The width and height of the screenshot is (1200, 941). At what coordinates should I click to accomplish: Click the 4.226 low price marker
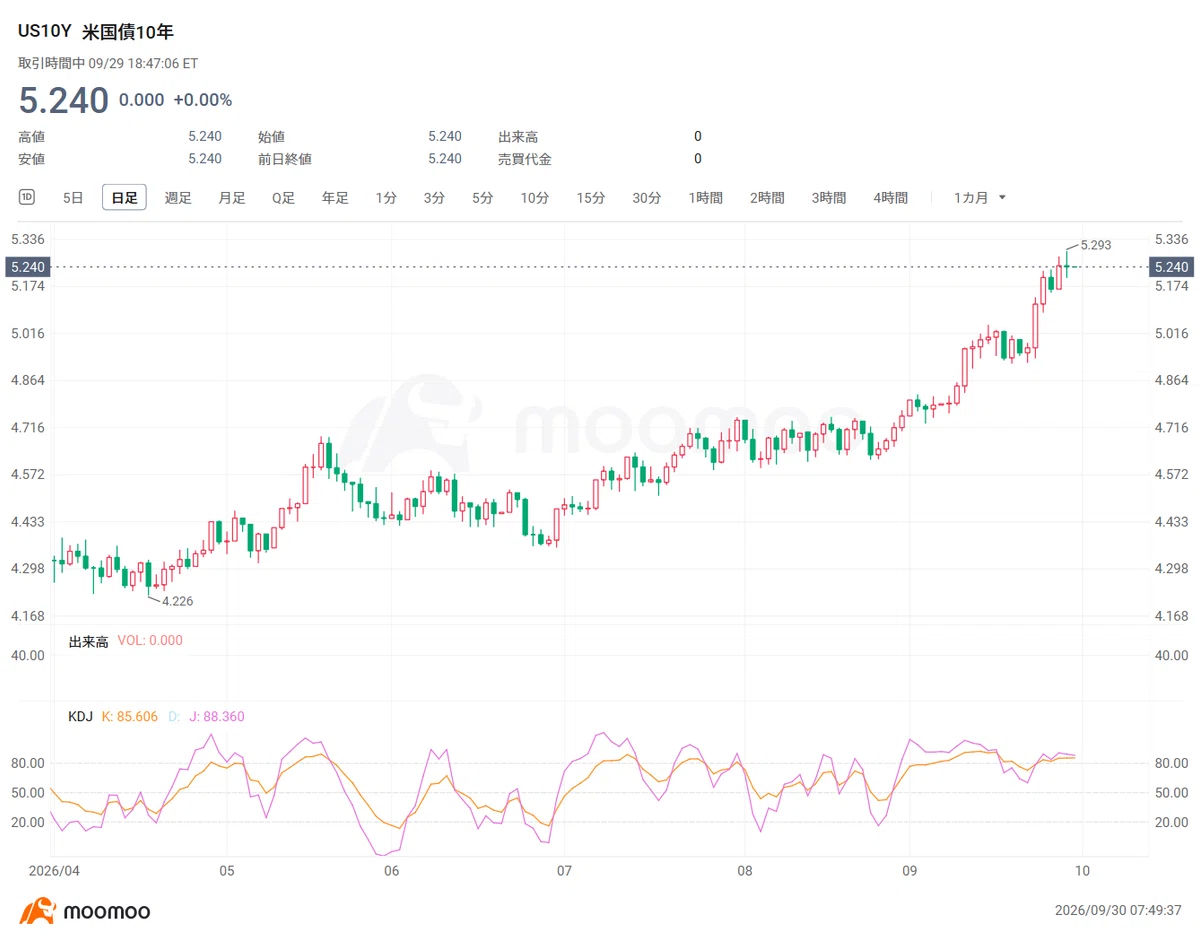177,601
